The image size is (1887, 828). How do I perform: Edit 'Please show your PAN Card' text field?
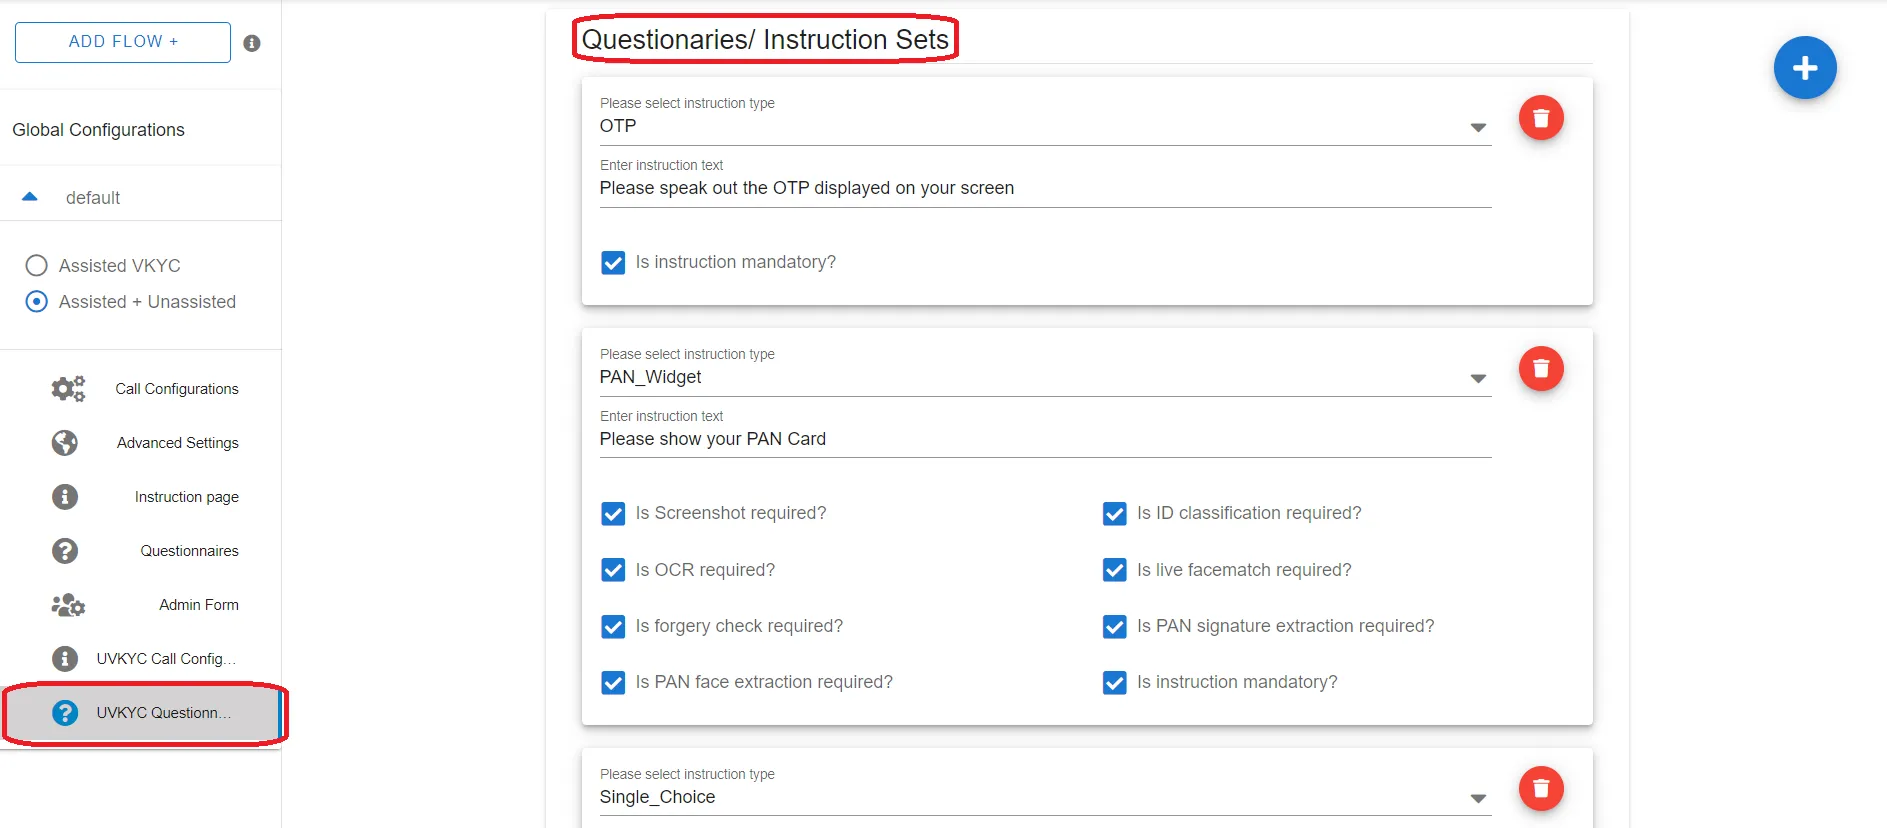tap(1045, 439)
